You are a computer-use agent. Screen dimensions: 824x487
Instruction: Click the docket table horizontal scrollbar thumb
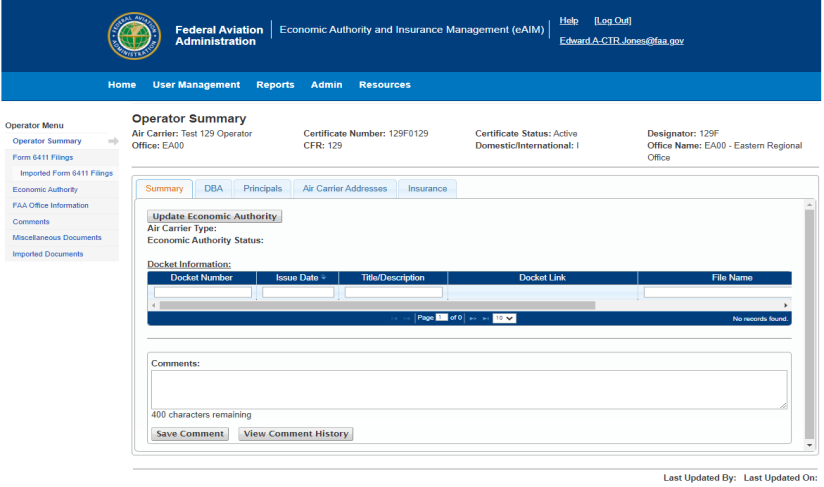(377, 305)
